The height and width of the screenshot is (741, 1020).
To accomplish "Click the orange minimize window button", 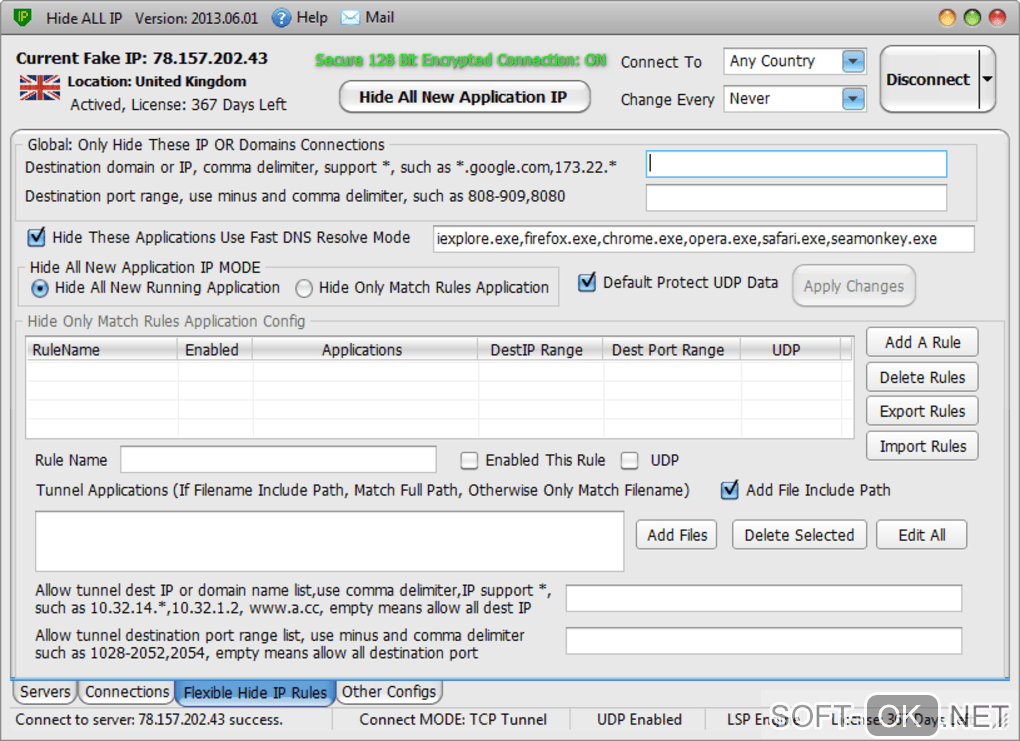I will (x=947, y=18).
